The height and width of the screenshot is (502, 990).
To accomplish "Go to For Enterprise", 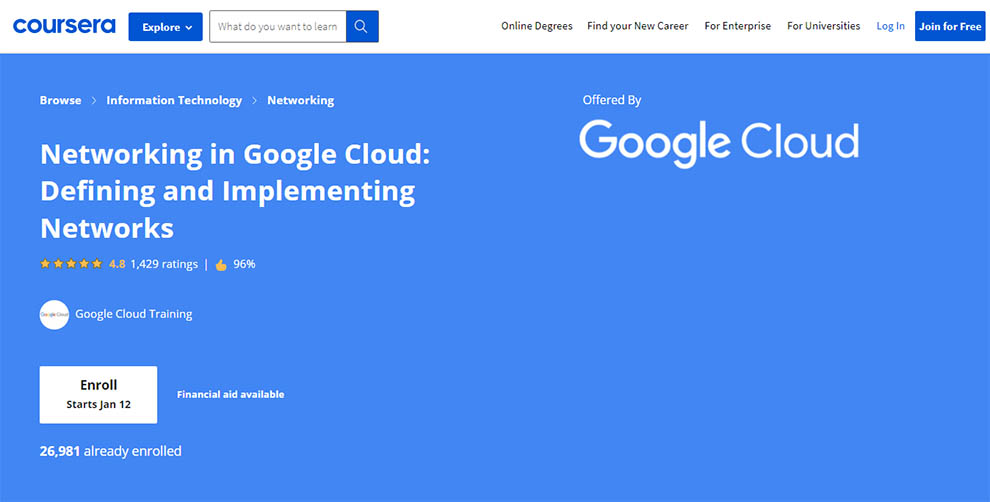I will [x=737, y=26].
